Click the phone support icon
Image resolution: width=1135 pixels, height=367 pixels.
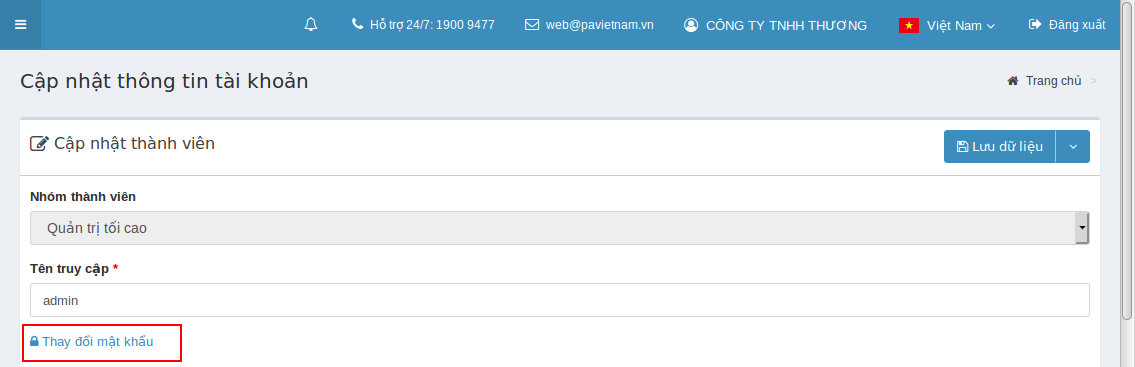point(357,24)
